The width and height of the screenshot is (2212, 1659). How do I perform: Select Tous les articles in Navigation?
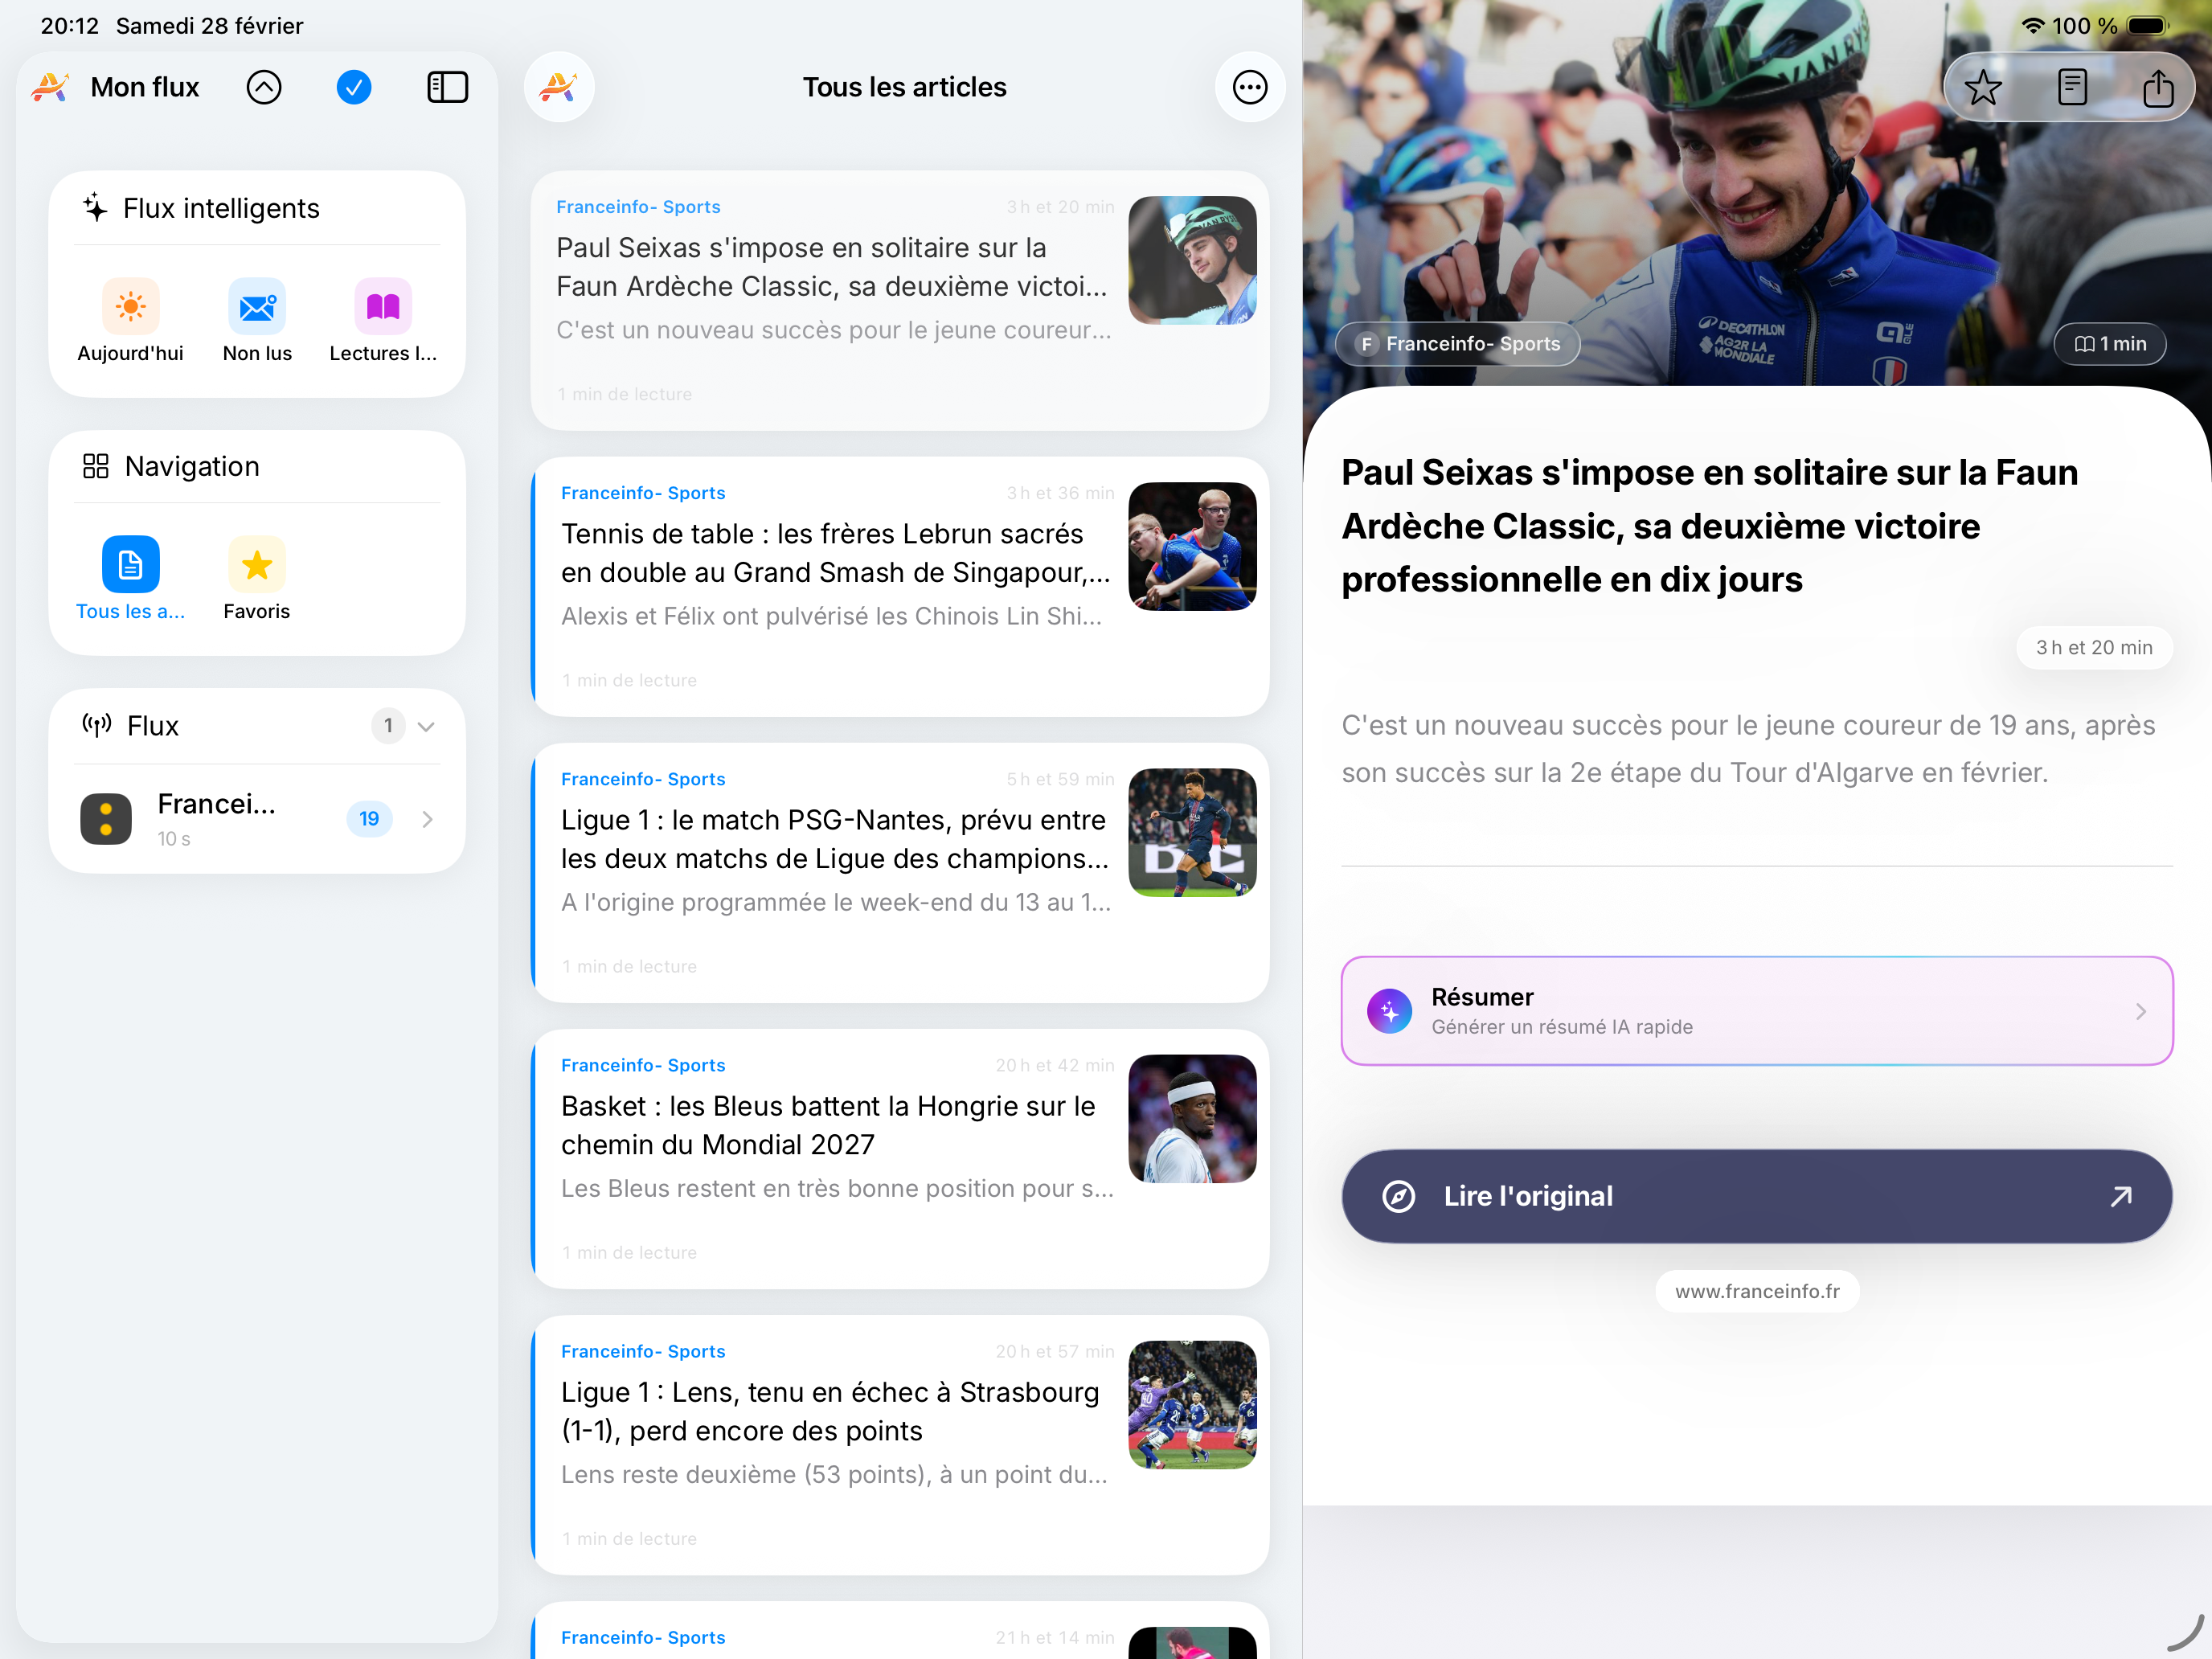[130, 579]
